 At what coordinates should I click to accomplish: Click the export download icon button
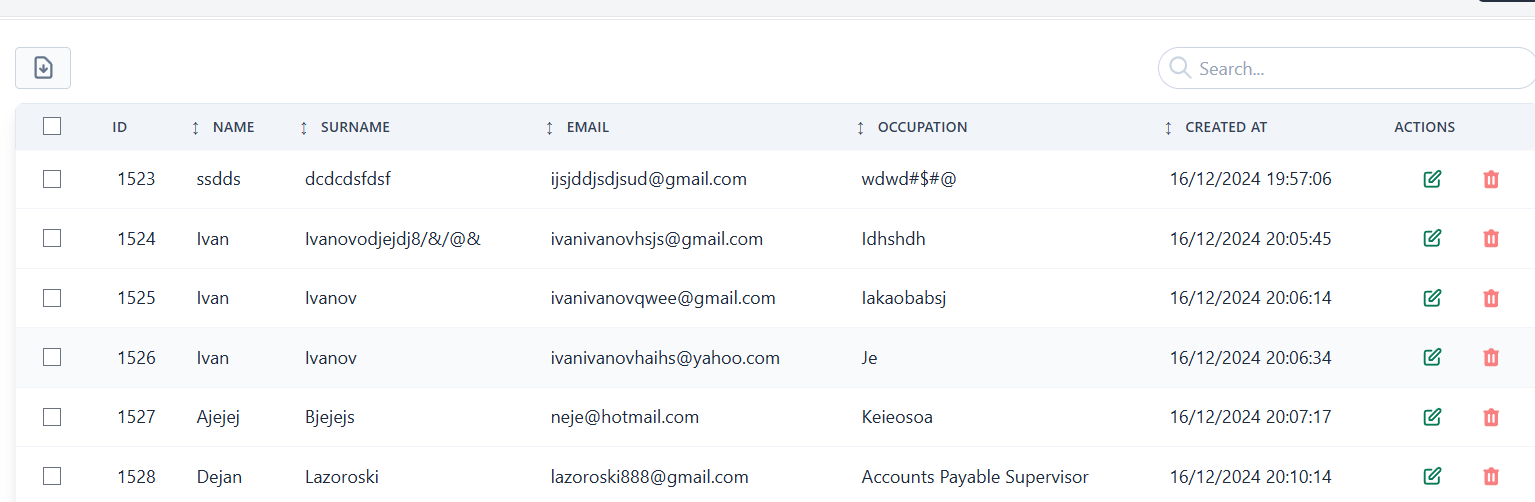click(x=43, y=68)
